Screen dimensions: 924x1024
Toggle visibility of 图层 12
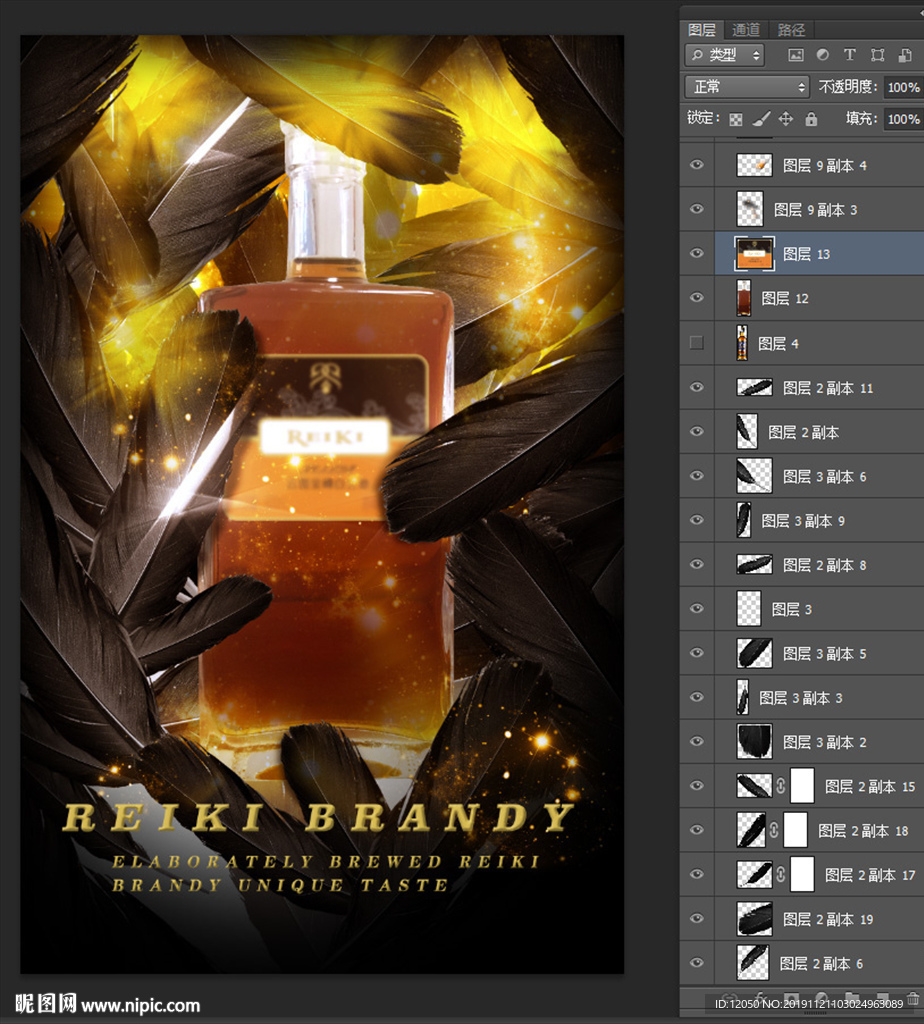[697, 298]
